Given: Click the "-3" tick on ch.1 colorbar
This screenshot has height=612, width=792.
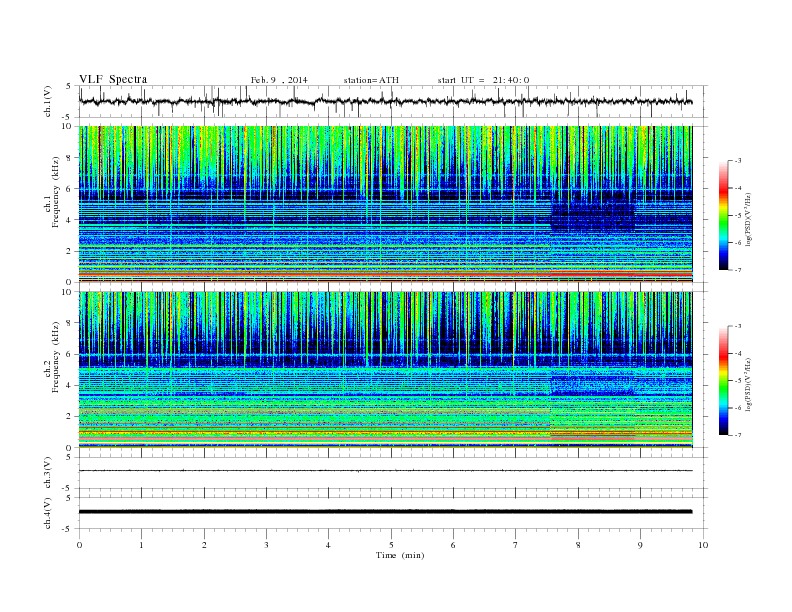Looking at the screenshot, I should point(737,161).
